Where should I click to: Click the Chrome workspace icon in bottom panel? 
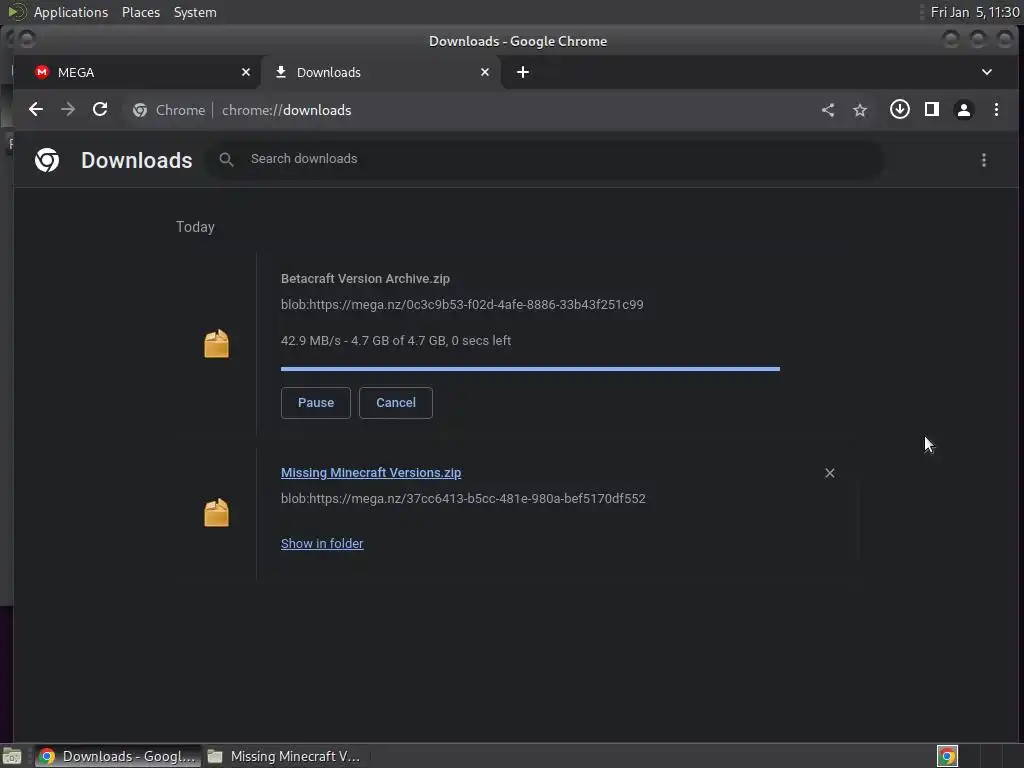coord(947,756)
